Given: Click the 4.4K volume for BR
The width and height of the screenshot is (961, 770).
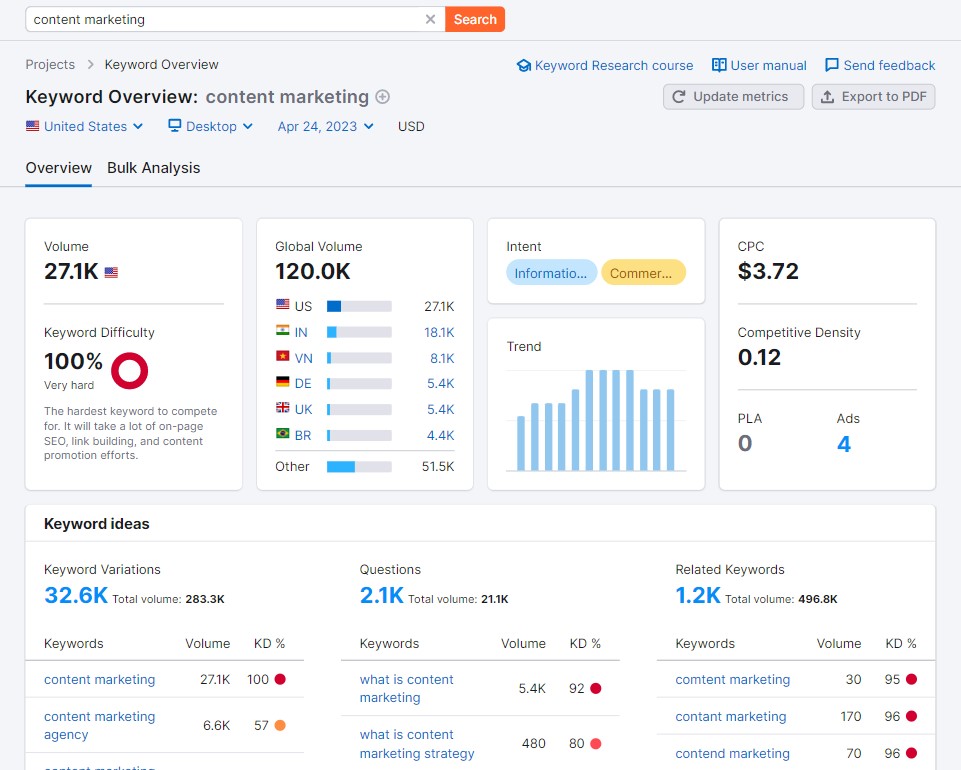Looking at the screenshot, I should click(x=441, y=435).
